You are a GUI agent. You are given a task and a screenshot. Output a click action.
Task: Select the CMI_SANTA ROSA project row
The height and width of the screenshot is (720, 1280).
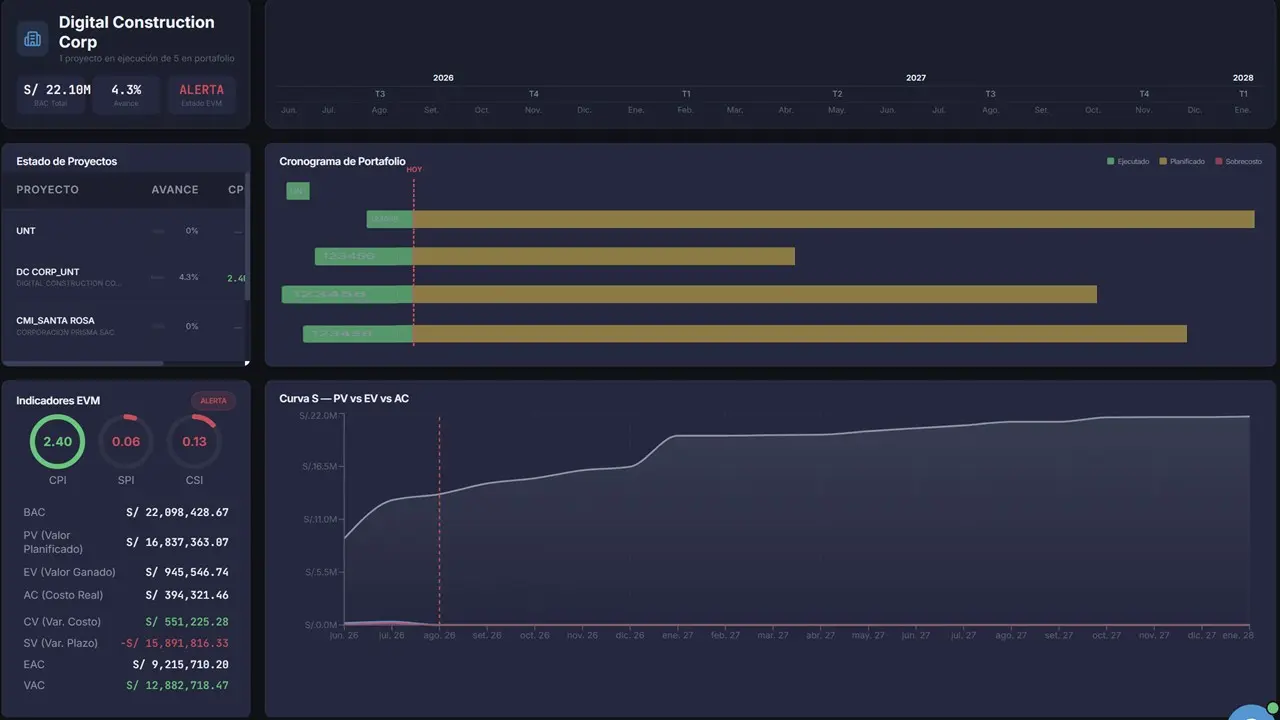pyautogui.click(x=124, y=326)
